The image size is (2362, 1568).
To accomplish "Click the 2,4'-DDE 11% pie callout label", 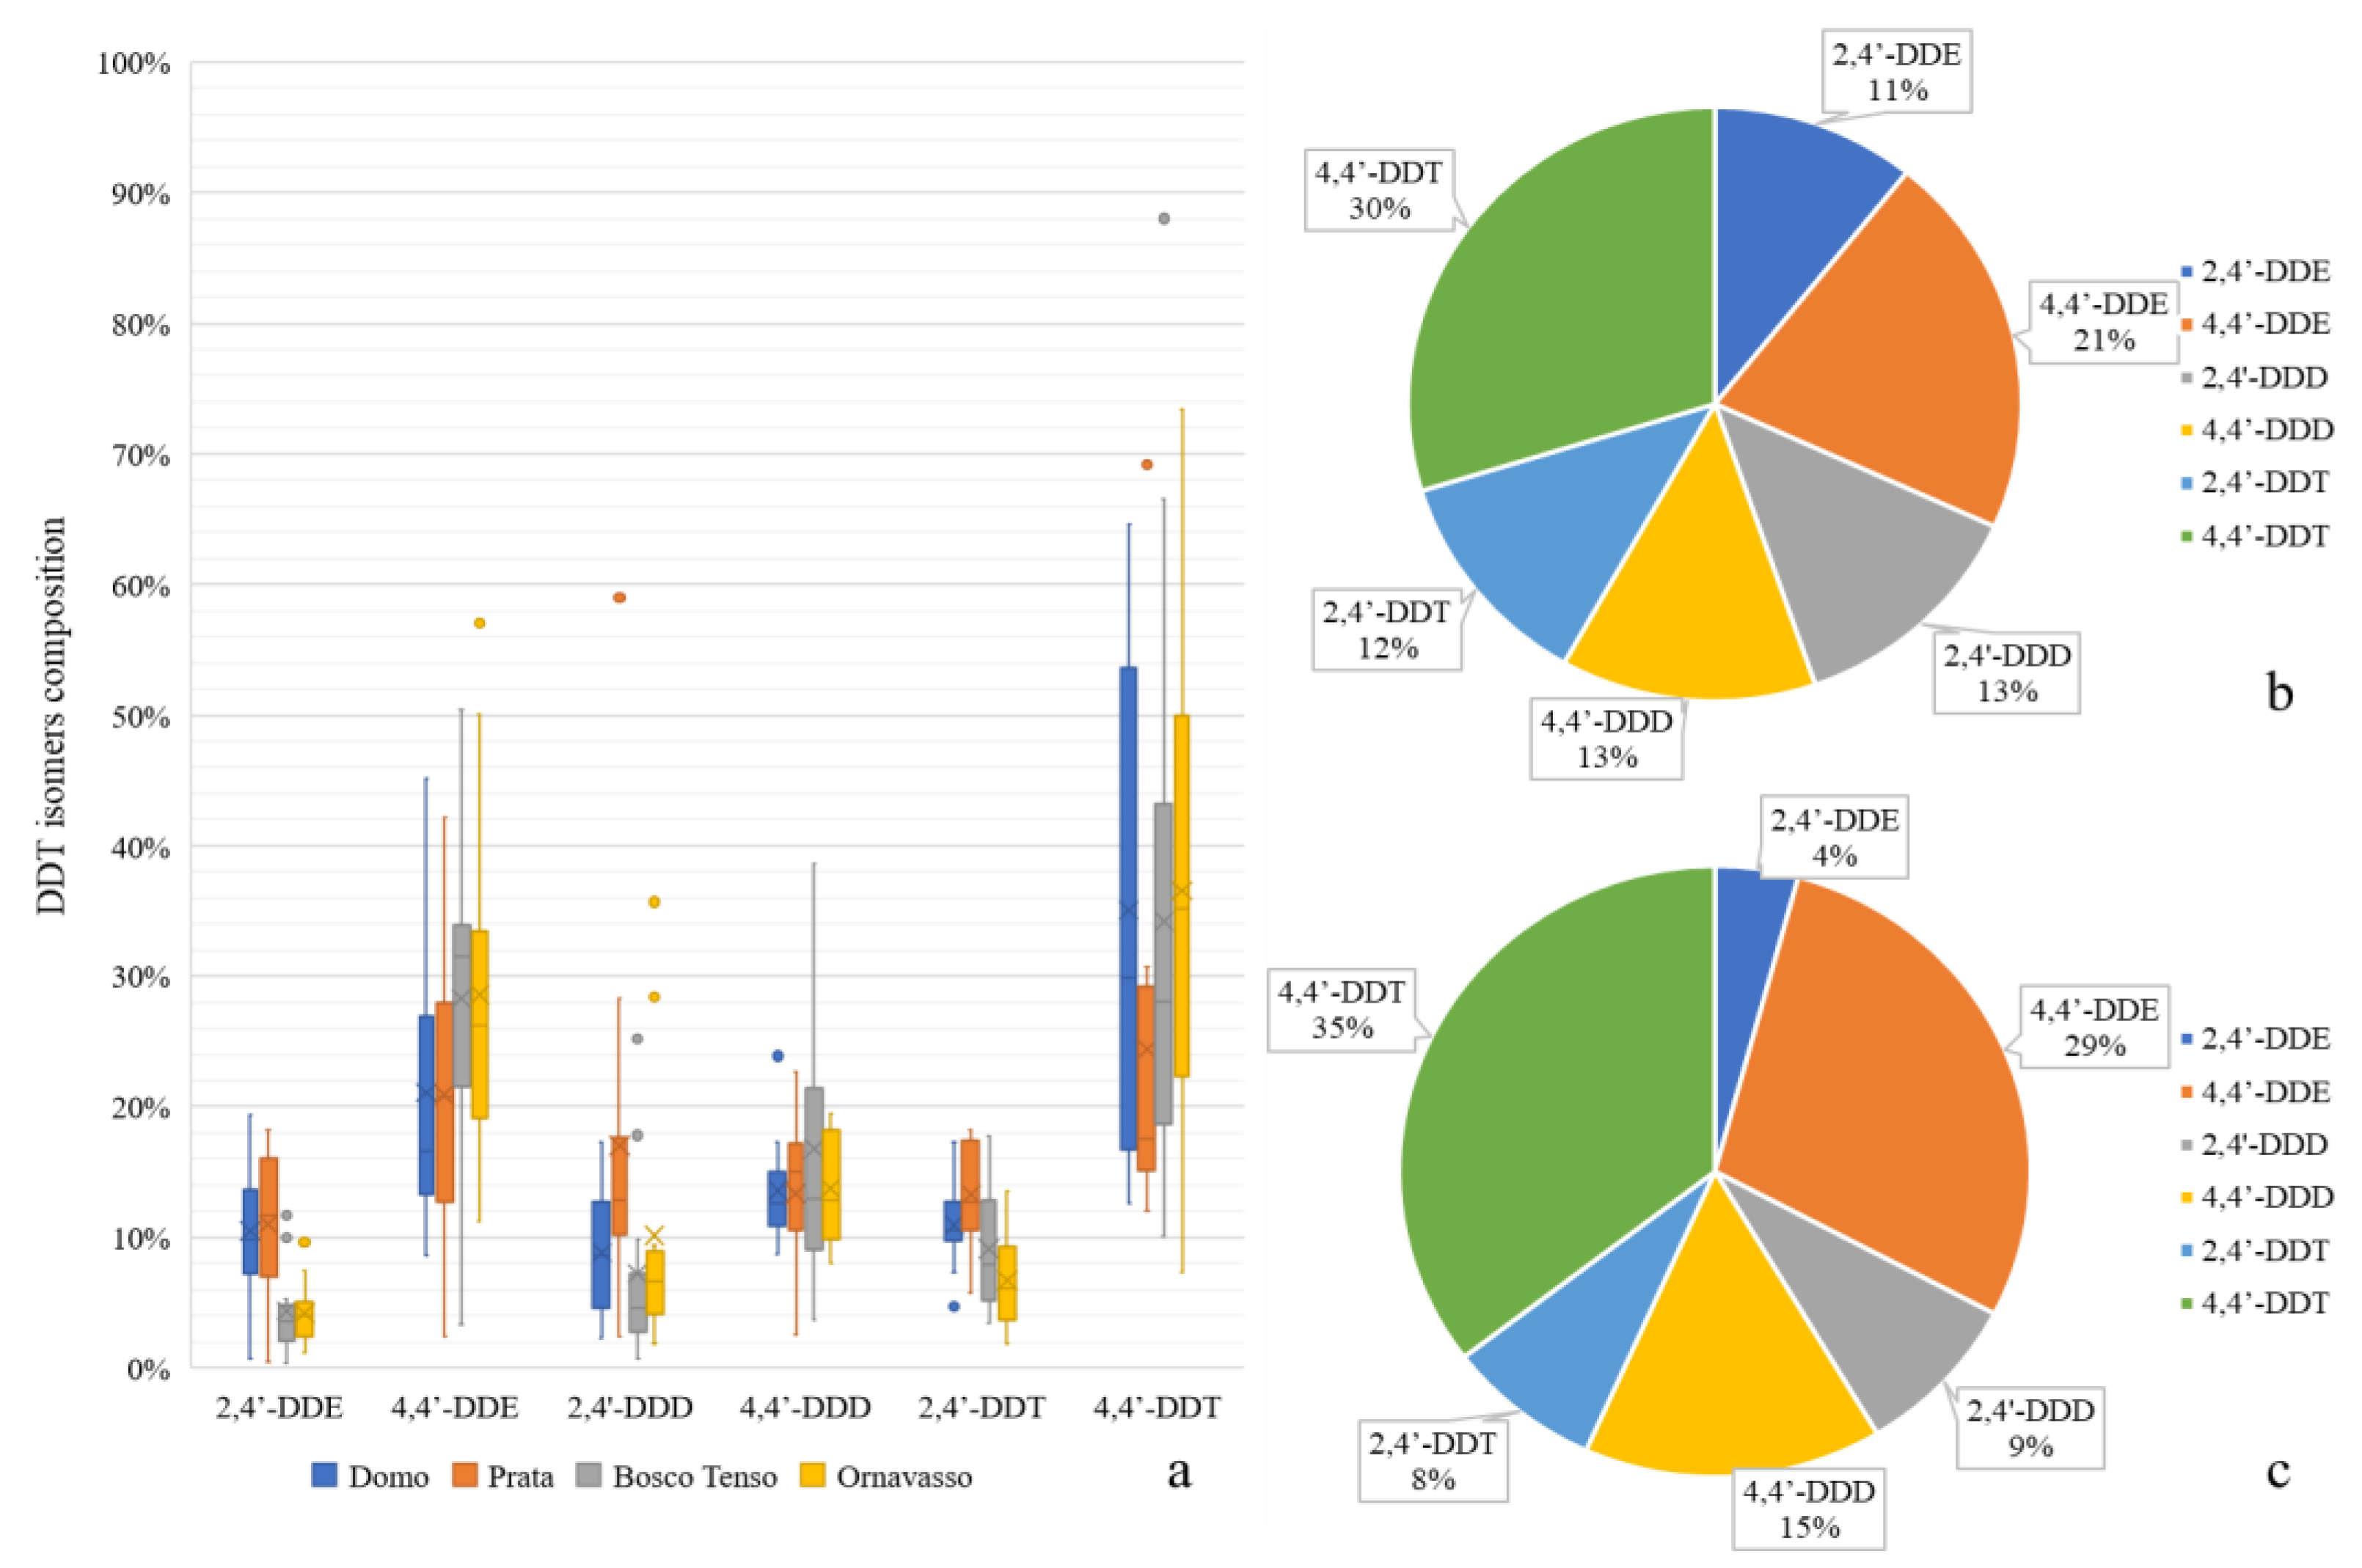I will coord(1896,72).
